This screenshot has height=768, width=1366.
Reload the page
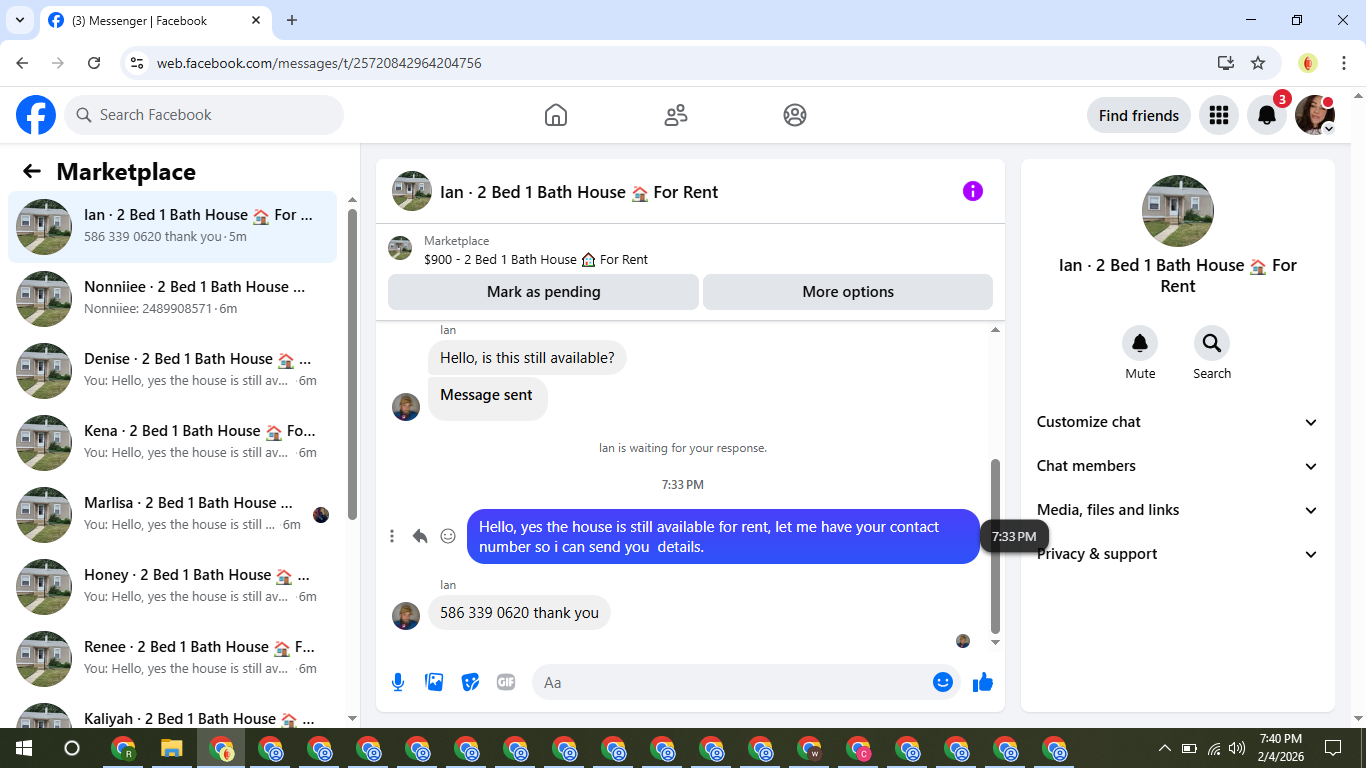(94, 63)
